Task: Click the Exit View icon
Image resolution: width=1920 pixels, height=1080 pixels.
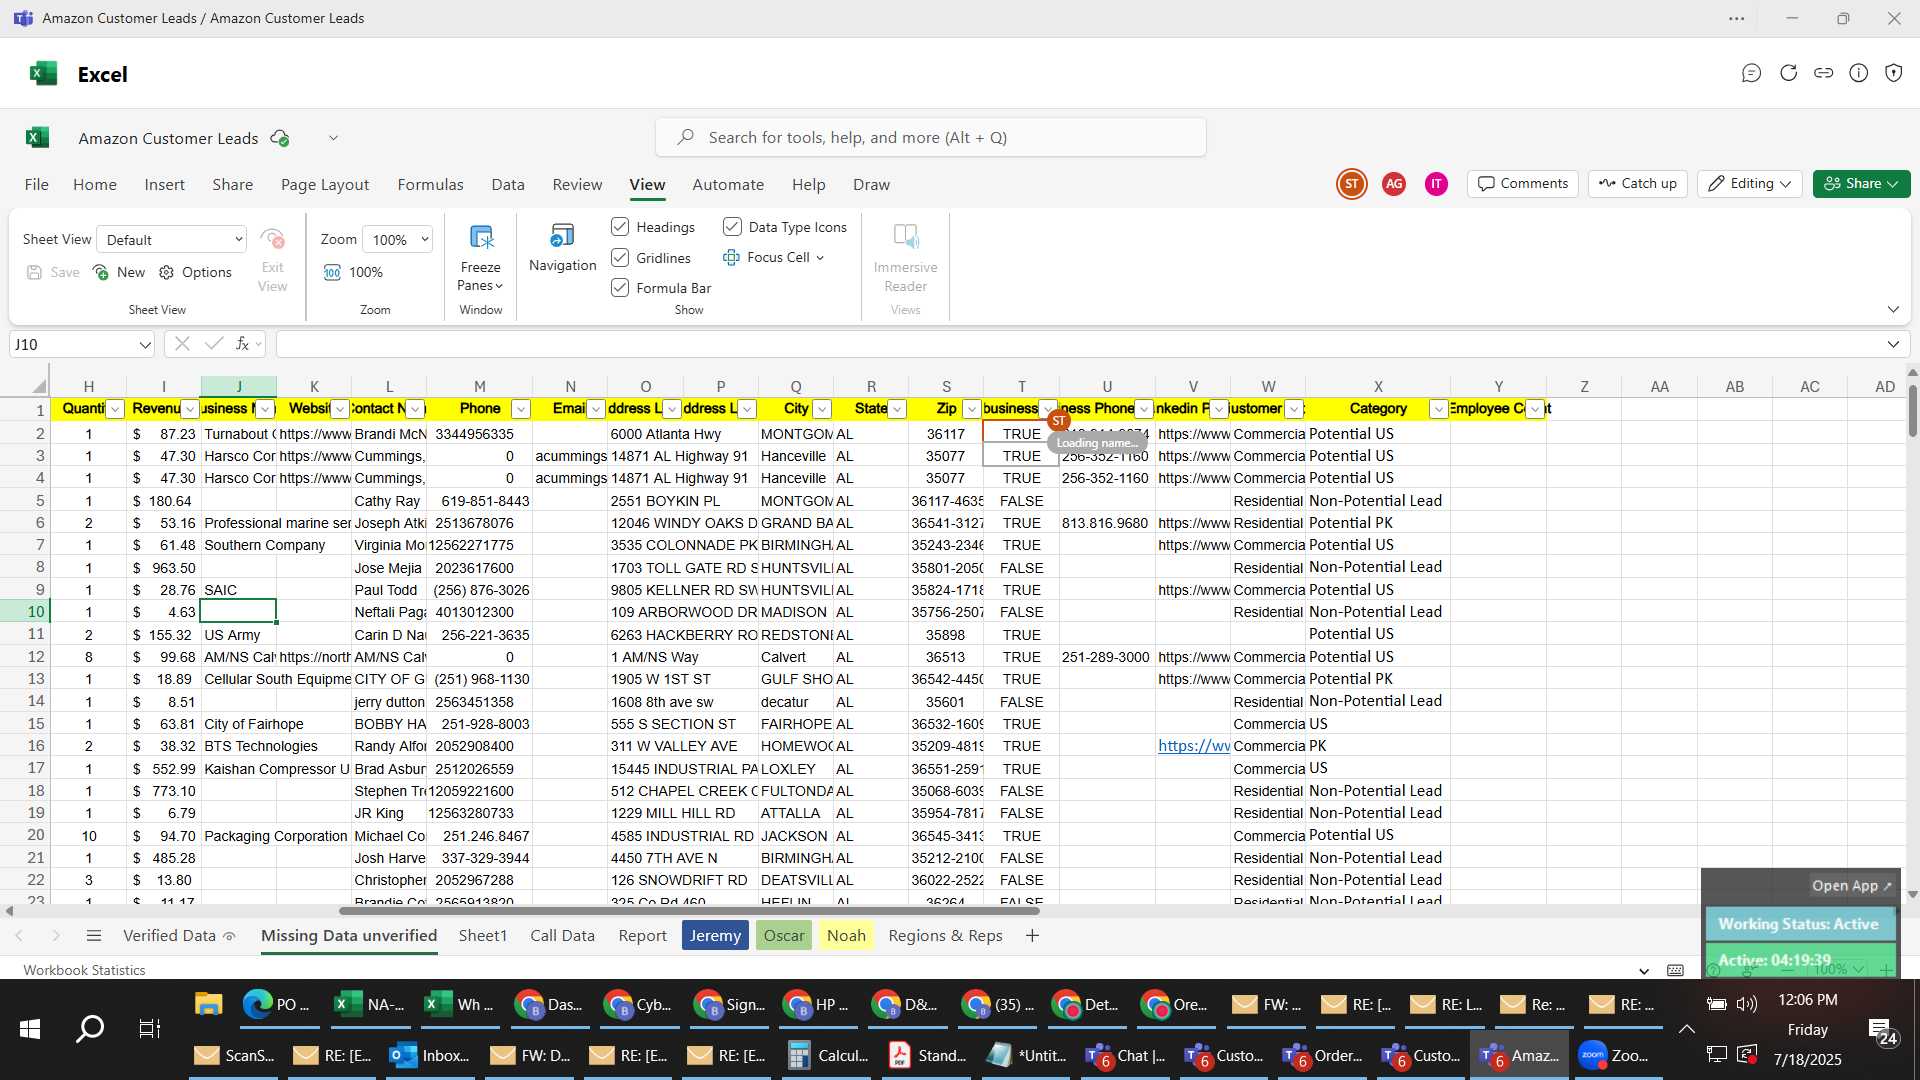Action: coord(272,239)
